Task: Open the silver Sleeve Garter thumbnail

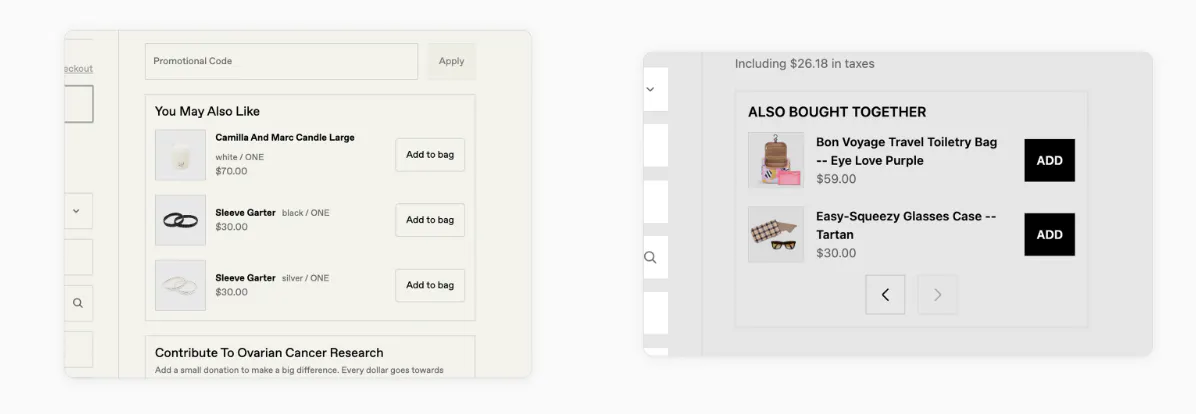Action: point(181,285)
